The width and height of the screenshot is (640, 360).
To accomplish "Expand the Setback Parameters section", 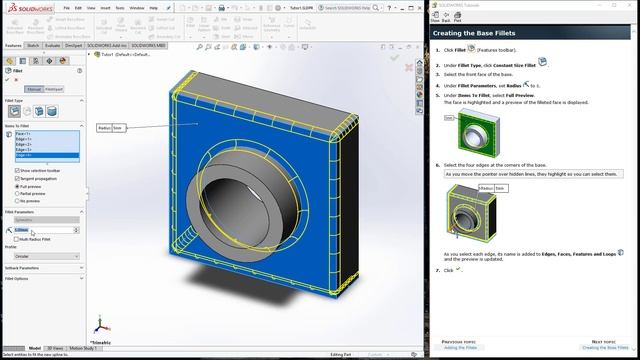I will [x=81, y=268].
